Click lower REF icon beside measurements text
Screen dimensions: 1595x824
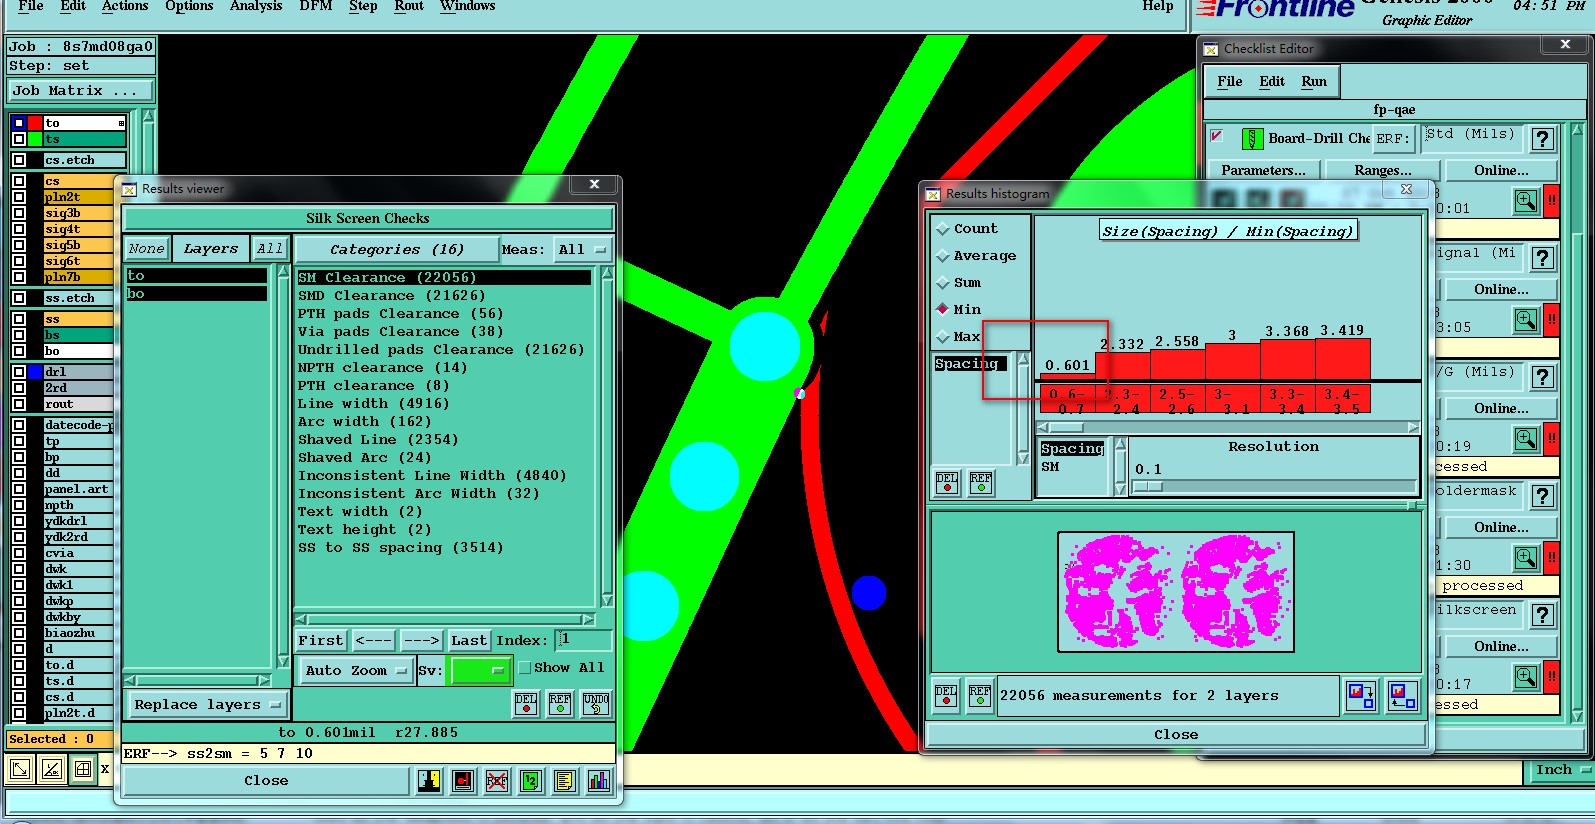coord(980,696)
